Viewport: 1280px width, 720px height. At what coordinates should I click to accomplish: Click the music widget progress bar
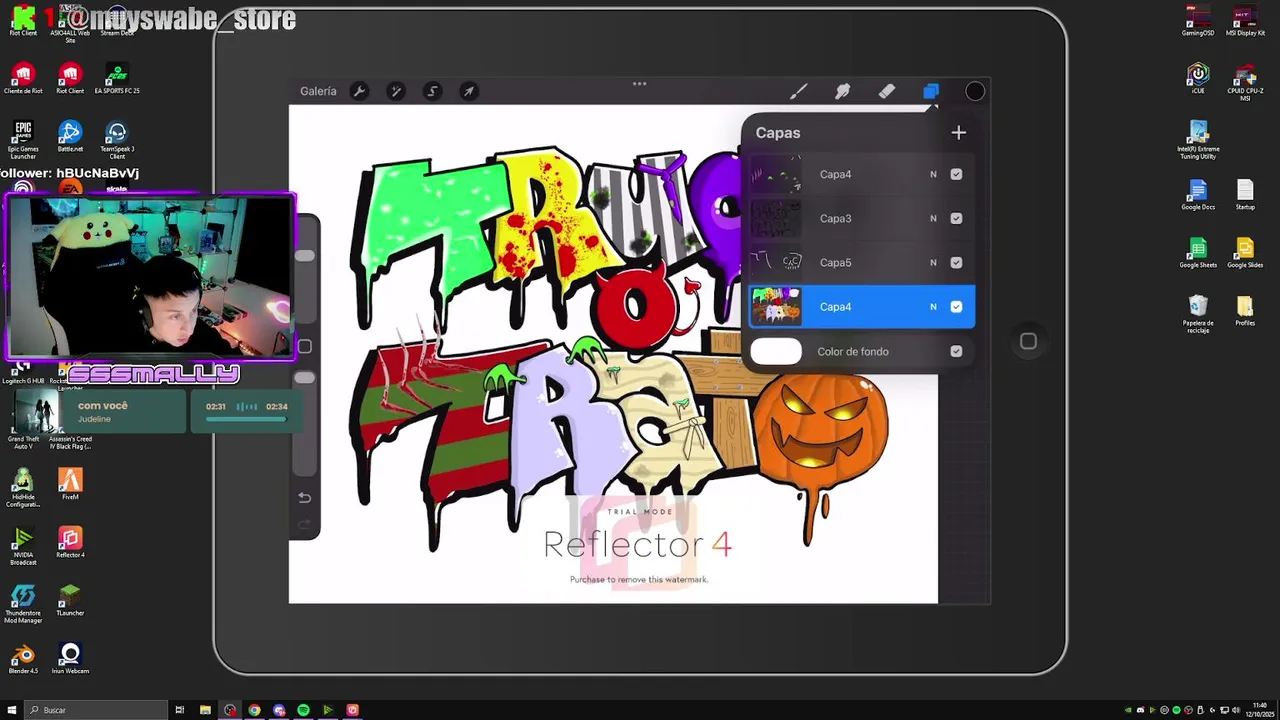[x=246, y=419]
